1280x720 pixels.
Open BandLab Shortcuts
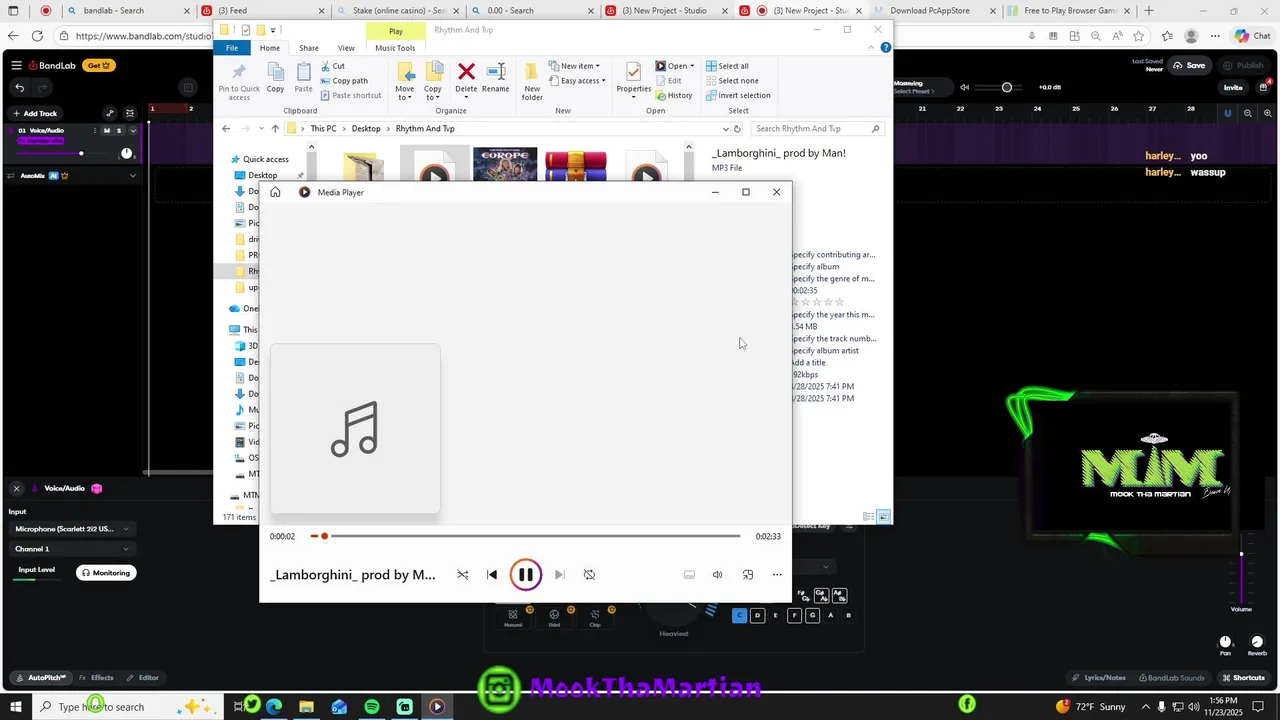point(1243,678)
